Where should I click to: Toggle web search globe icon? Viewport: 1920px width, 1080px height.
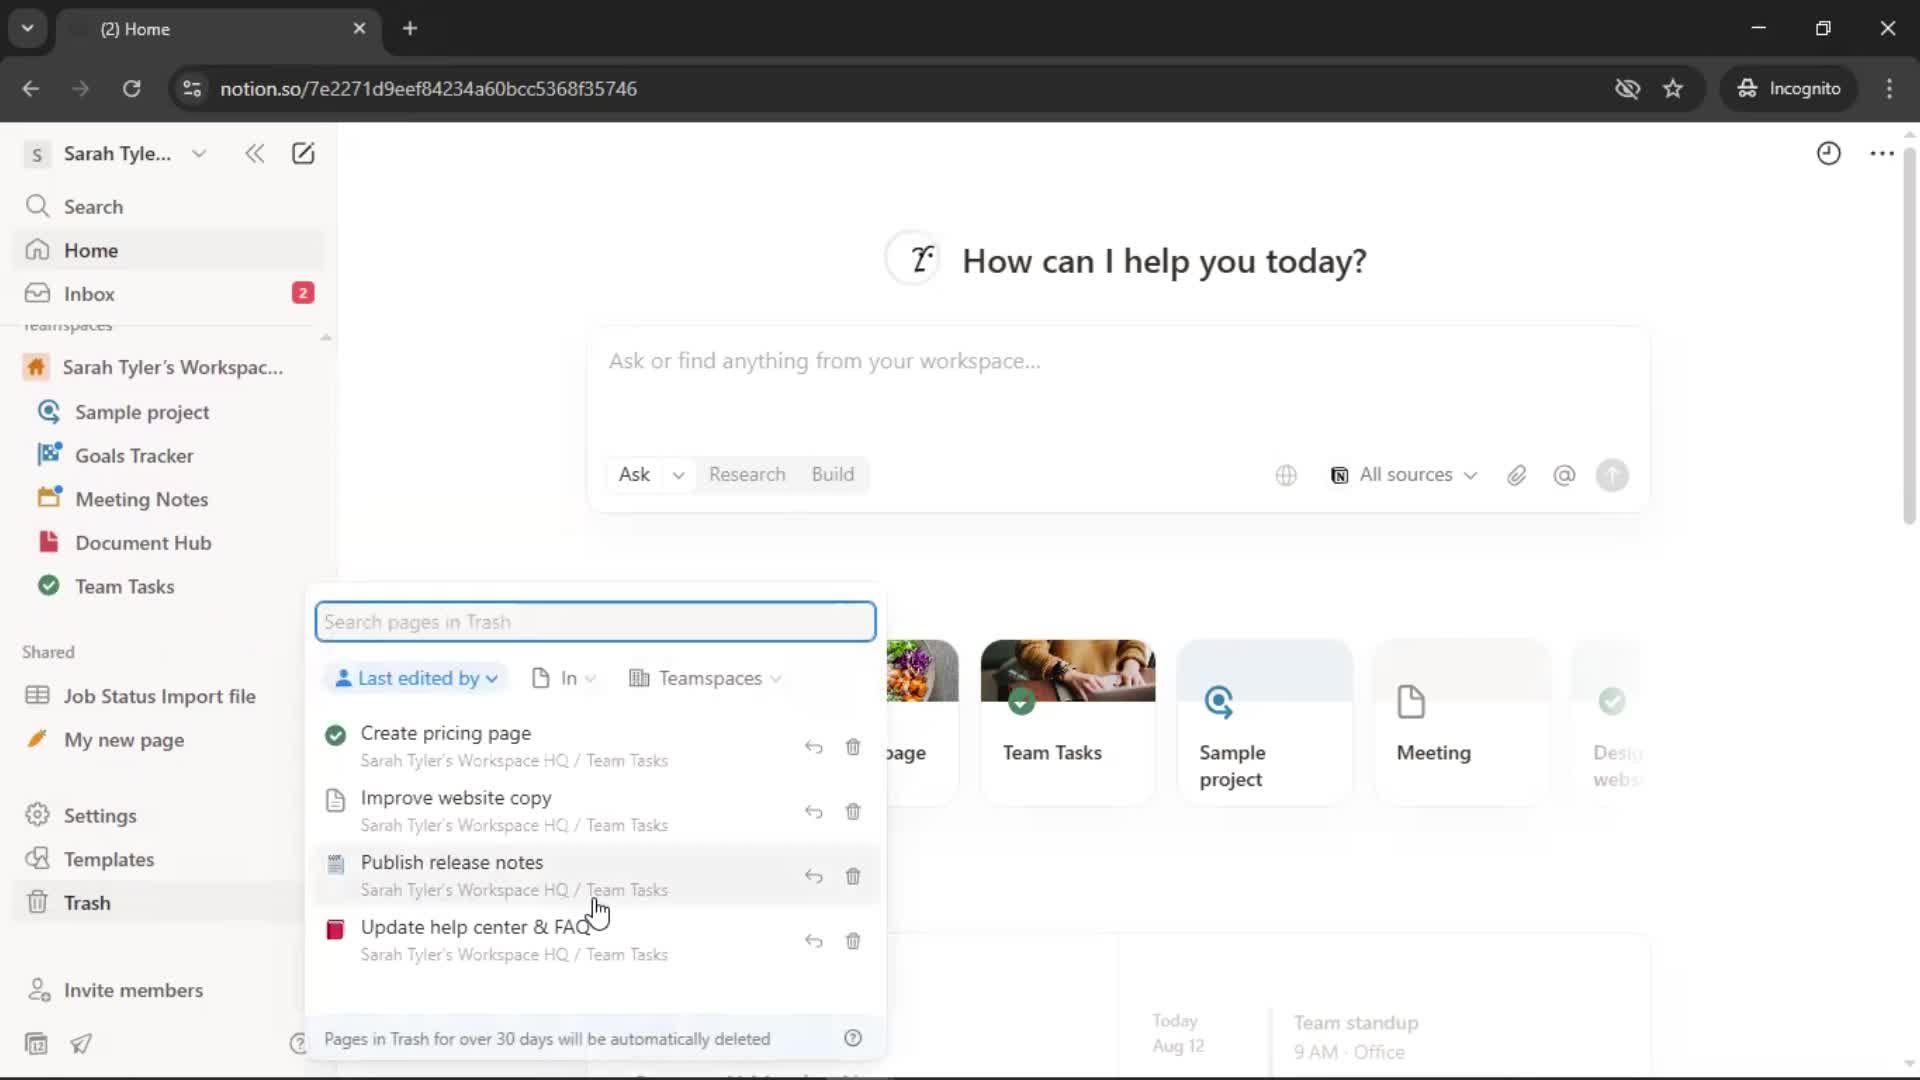tap(1286, 475)
